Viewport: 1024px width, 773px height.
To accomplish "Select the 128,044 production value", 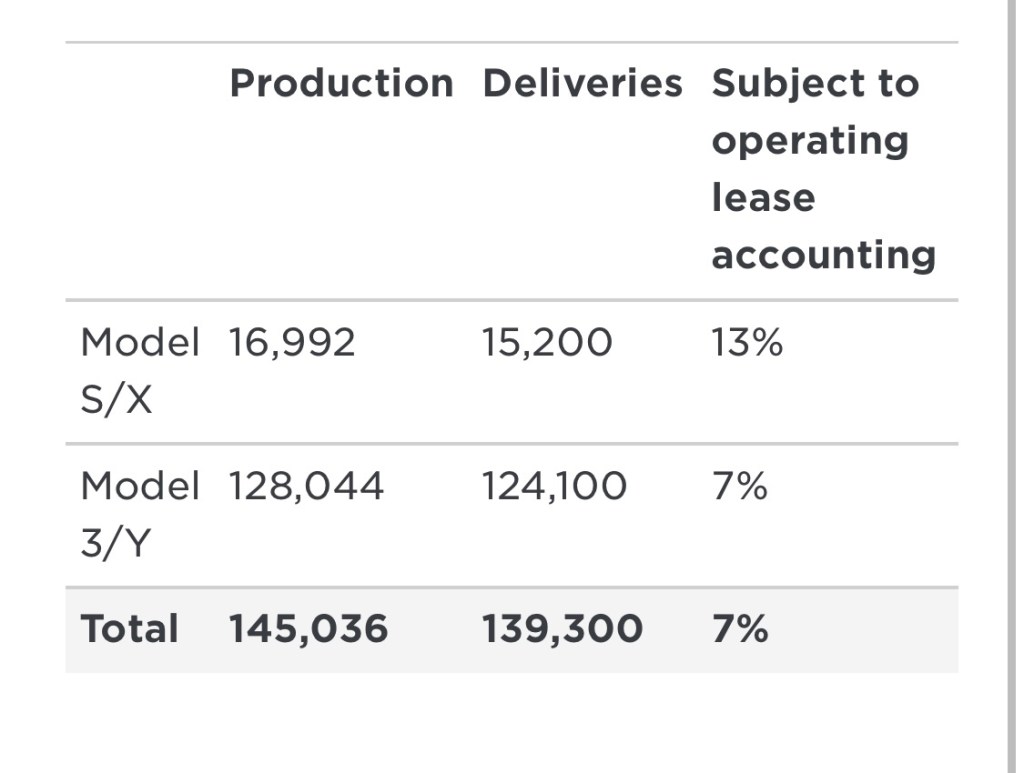I will [306, 487].
